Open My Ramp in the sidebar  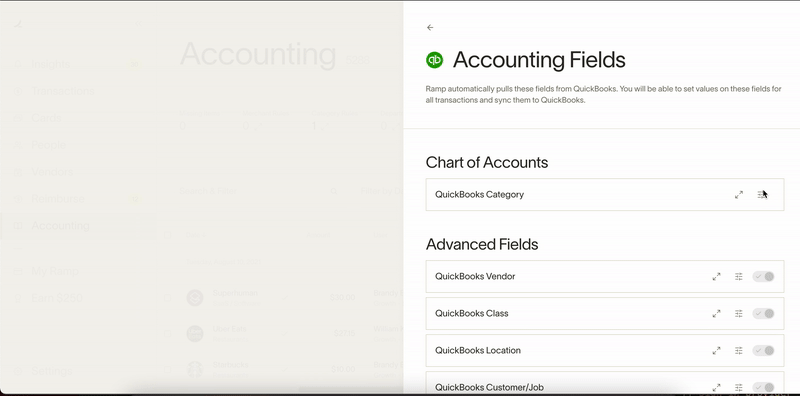coord(55,271)
